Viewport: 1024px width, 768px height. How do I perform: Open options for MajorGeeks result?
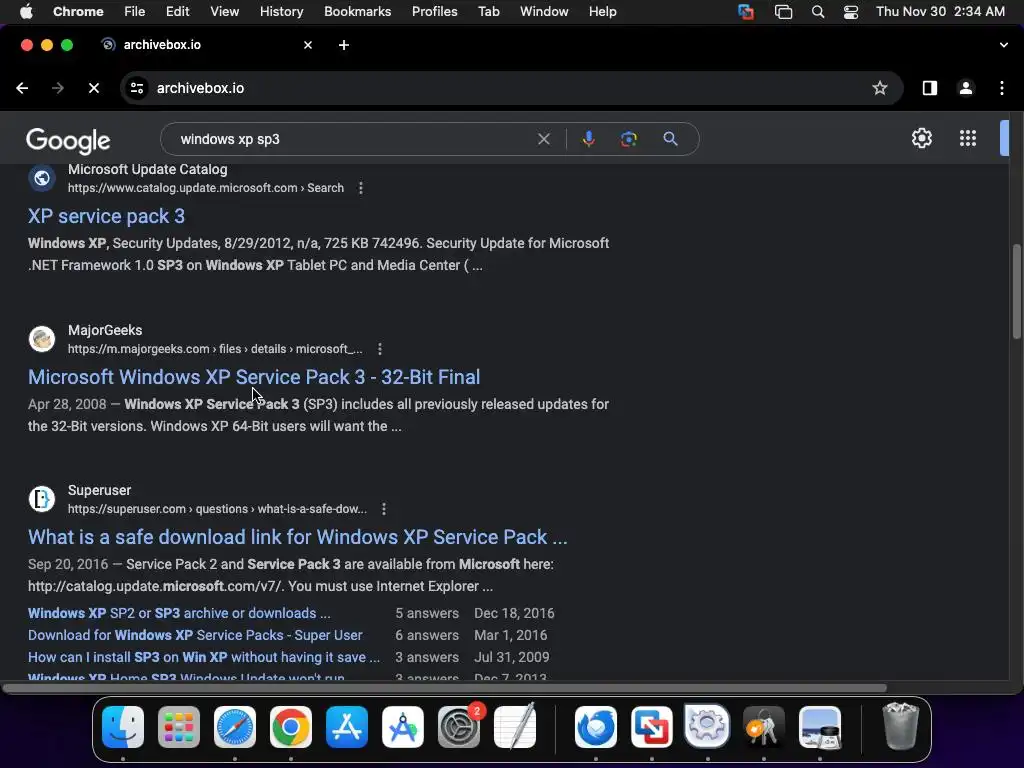(x=379, y=349)
